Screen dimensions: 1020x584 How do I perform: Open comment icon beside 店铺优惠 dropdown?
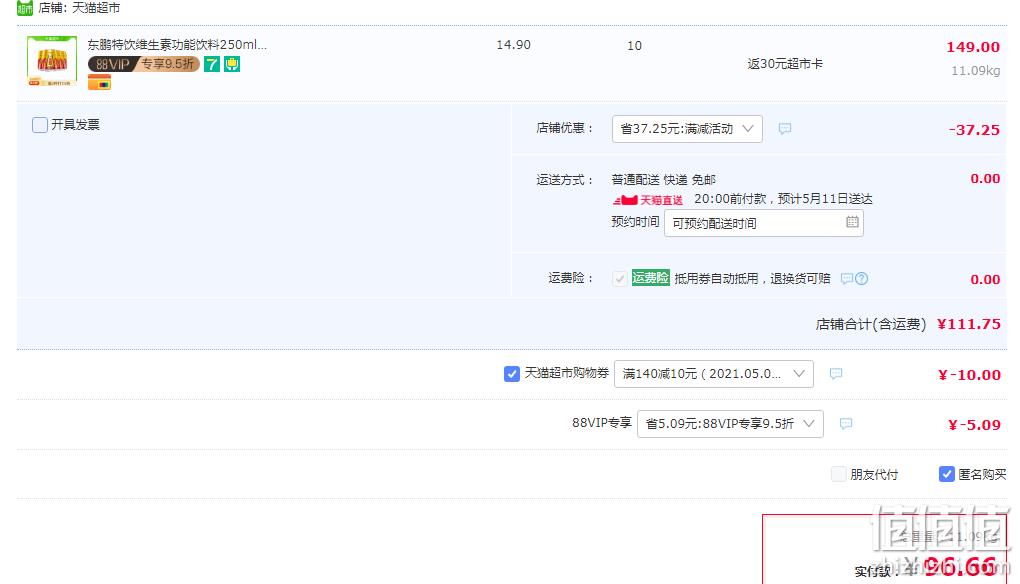[785, 129]
